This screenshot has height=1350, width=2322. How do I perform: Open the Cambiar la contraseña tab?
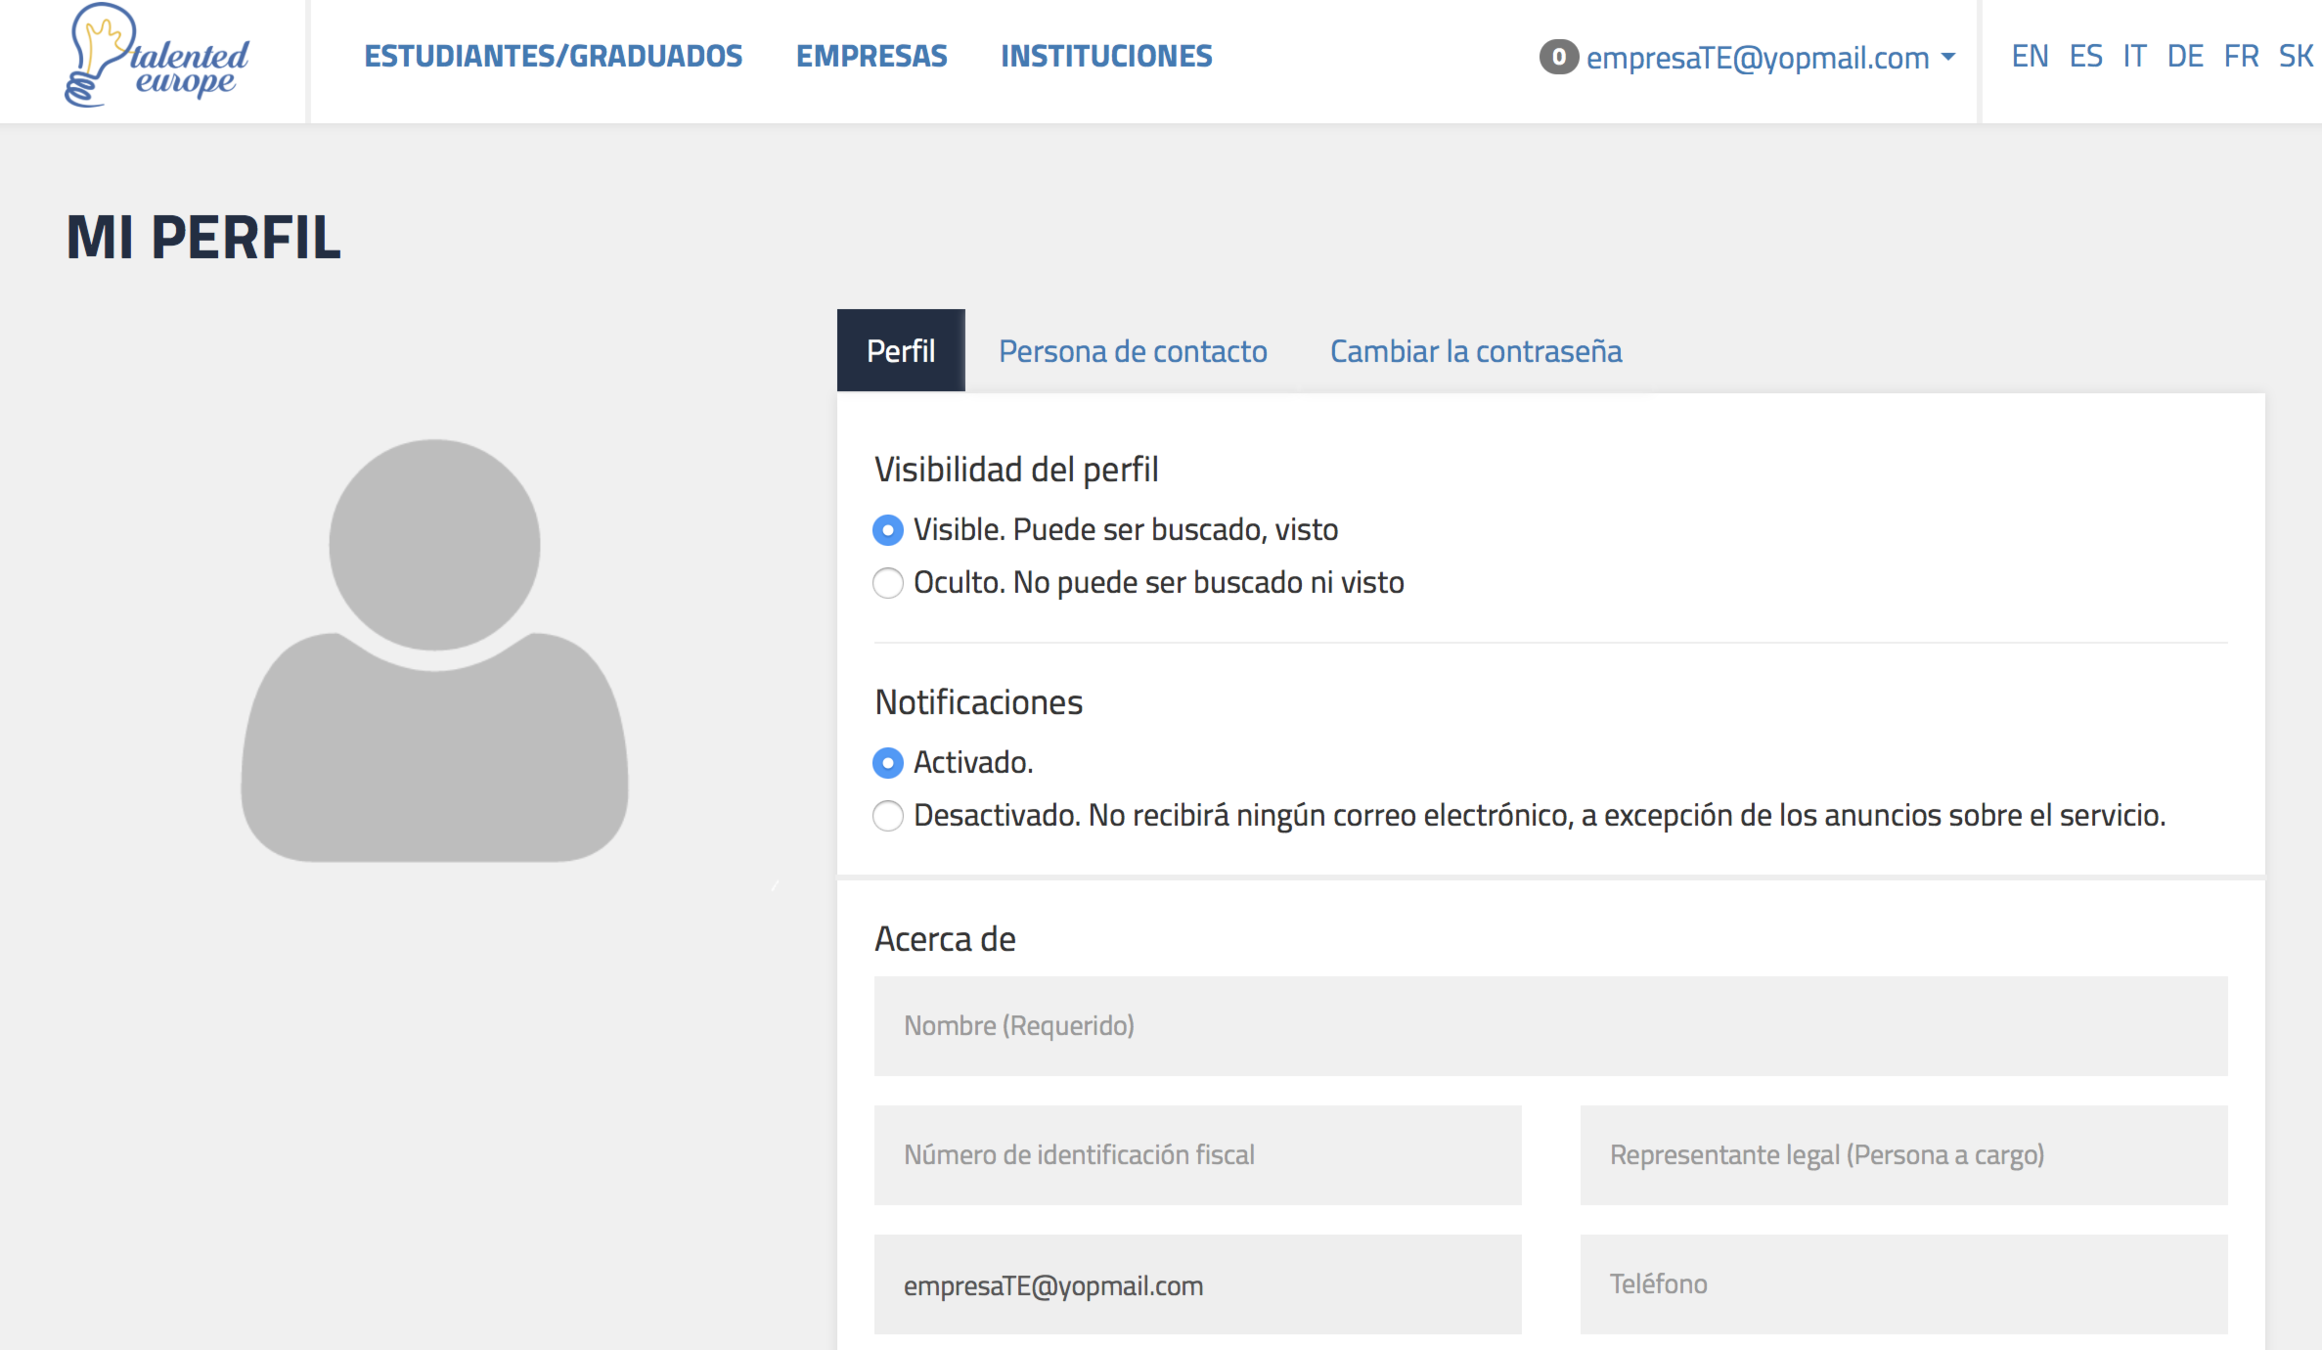(1475, 351)
